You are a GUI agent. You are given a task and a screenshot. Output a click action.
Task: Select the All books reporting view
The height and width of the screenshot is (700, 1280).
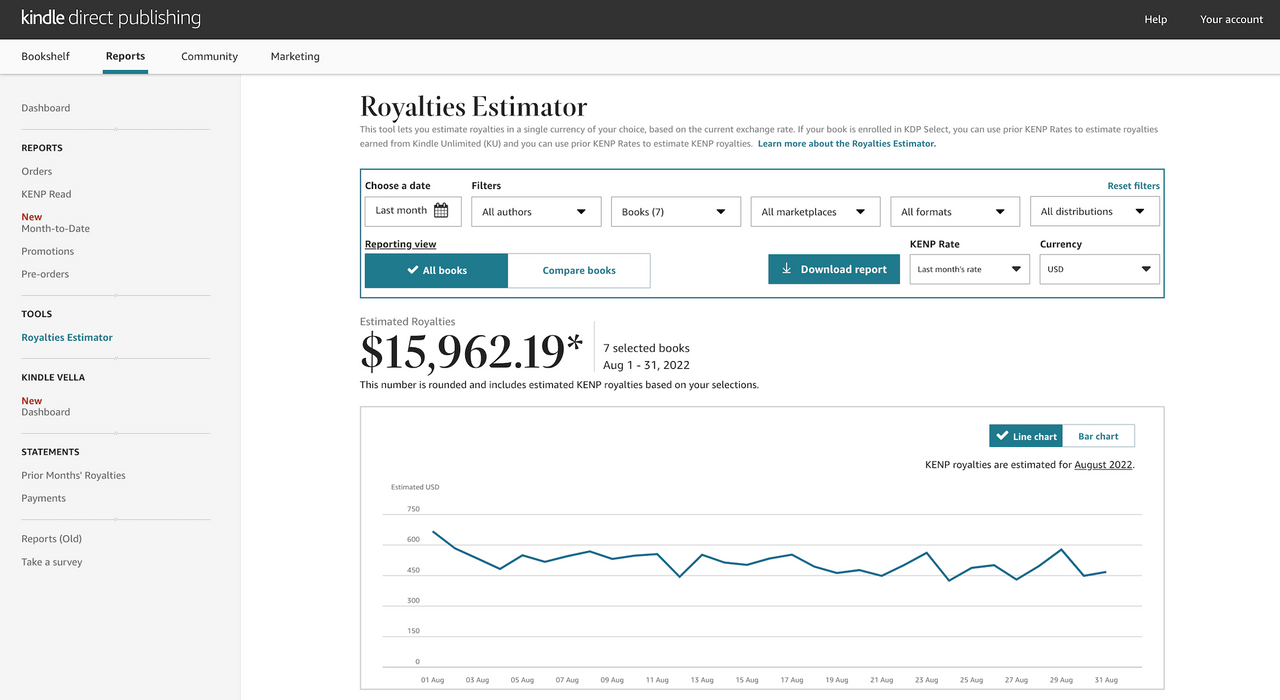click(436, 270)
